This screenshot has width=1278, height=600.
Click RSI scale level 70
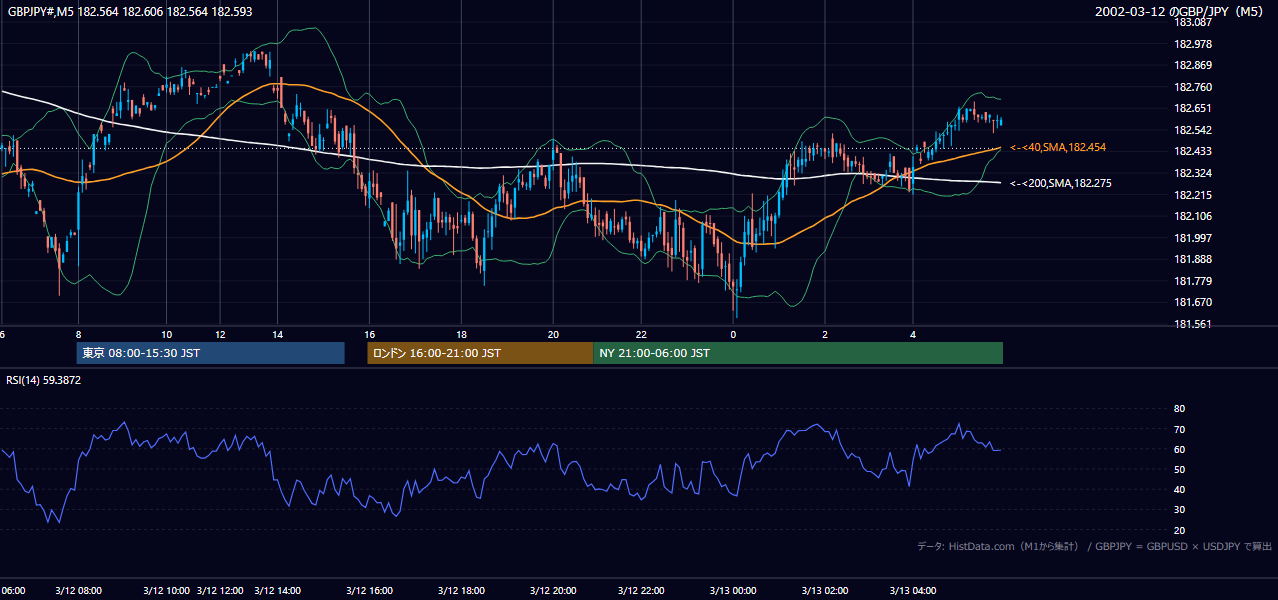[x=1179, y=429]
